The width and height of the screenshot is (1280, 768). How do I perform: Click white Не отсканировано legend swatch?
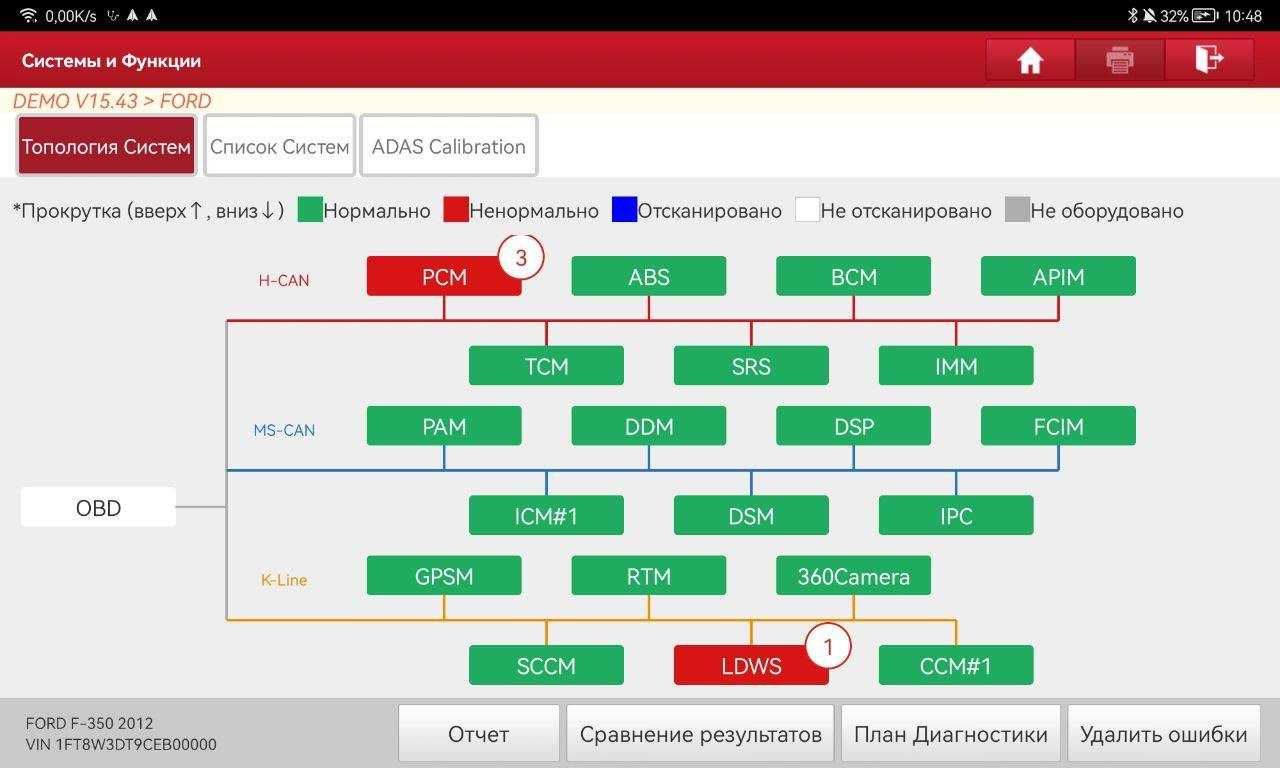coord(807,210)
